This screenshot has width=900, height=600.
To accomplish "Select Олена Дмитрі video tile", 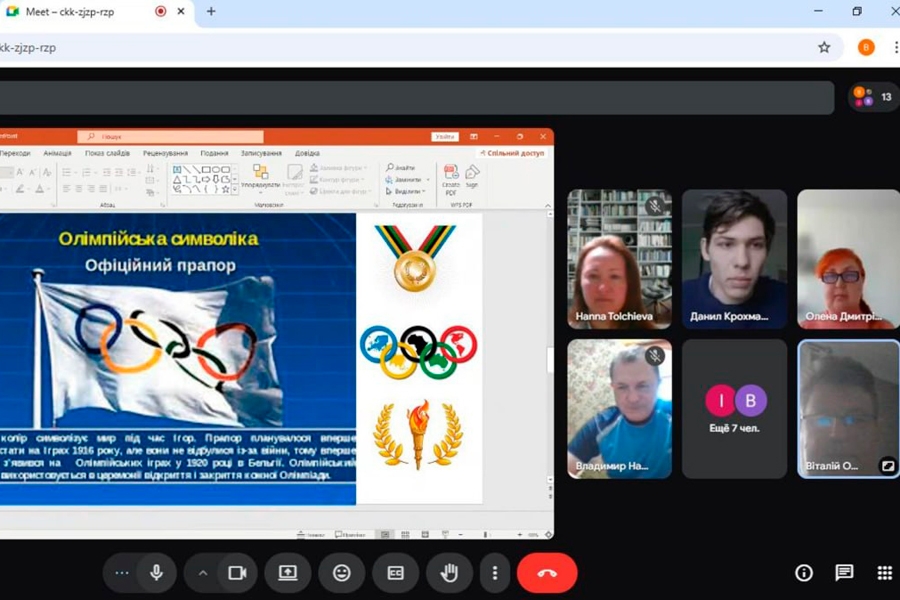I will point(848,259).
